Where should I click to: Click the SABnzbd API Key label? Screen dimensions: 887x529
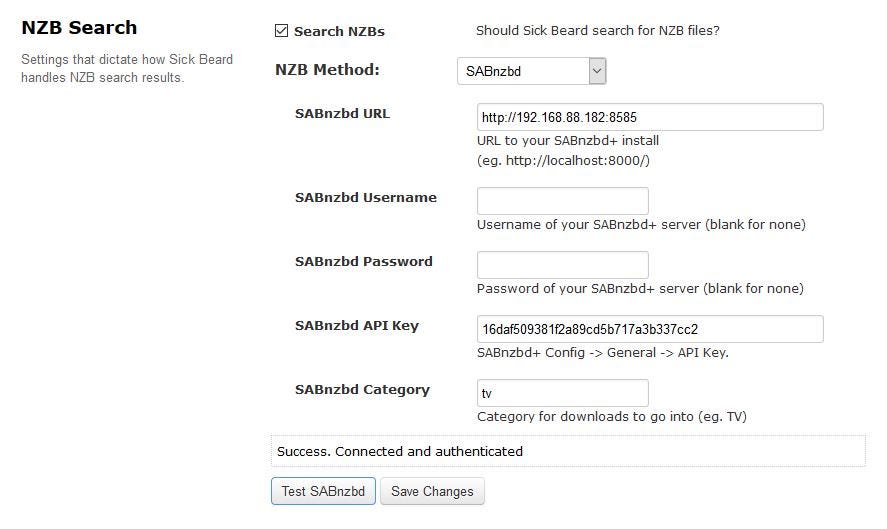(356, 325)
